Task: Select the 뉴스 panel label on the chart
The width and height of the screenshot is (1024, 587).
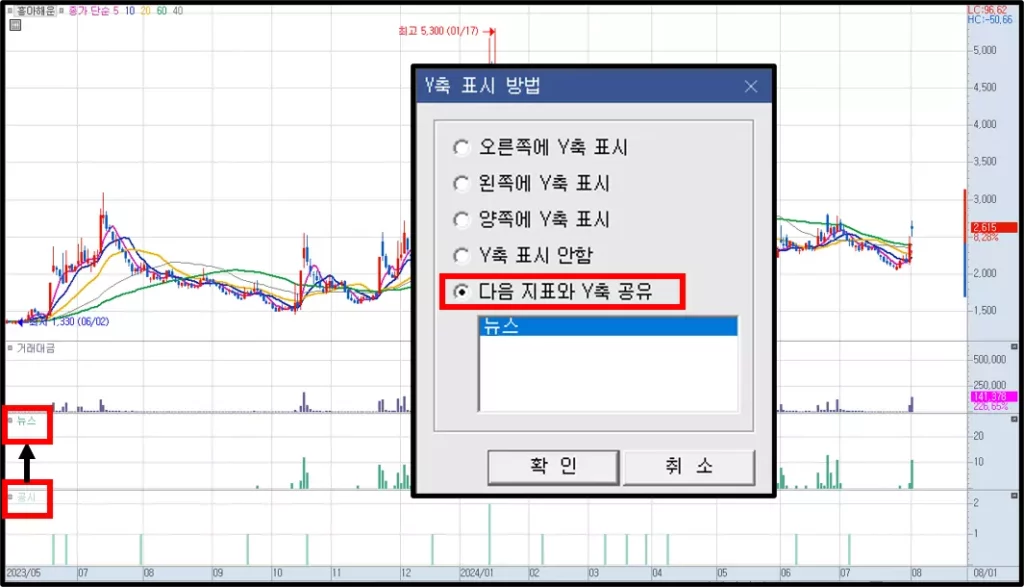Action: 26,420
